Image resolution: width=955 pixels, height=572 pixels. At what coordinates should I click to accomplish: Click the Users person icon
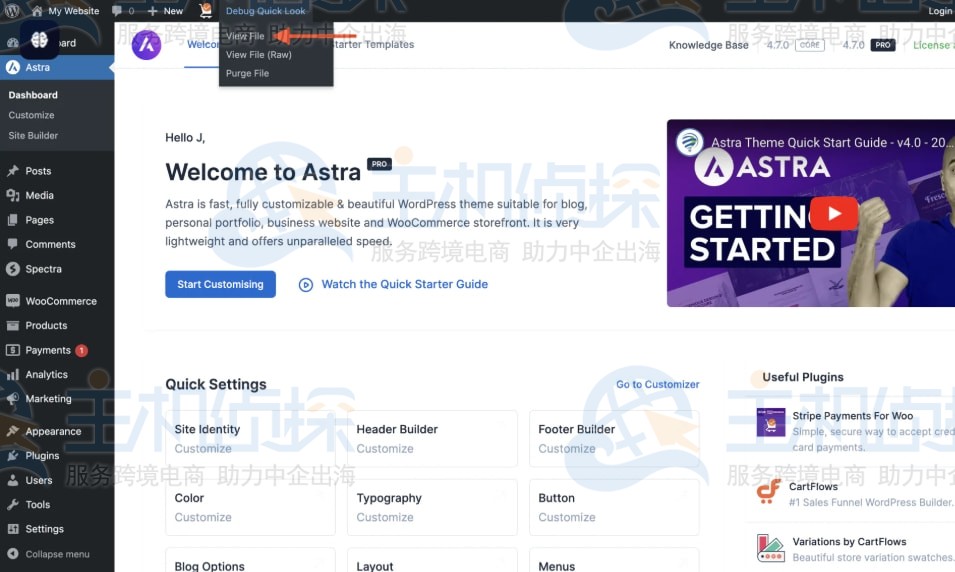13,480
